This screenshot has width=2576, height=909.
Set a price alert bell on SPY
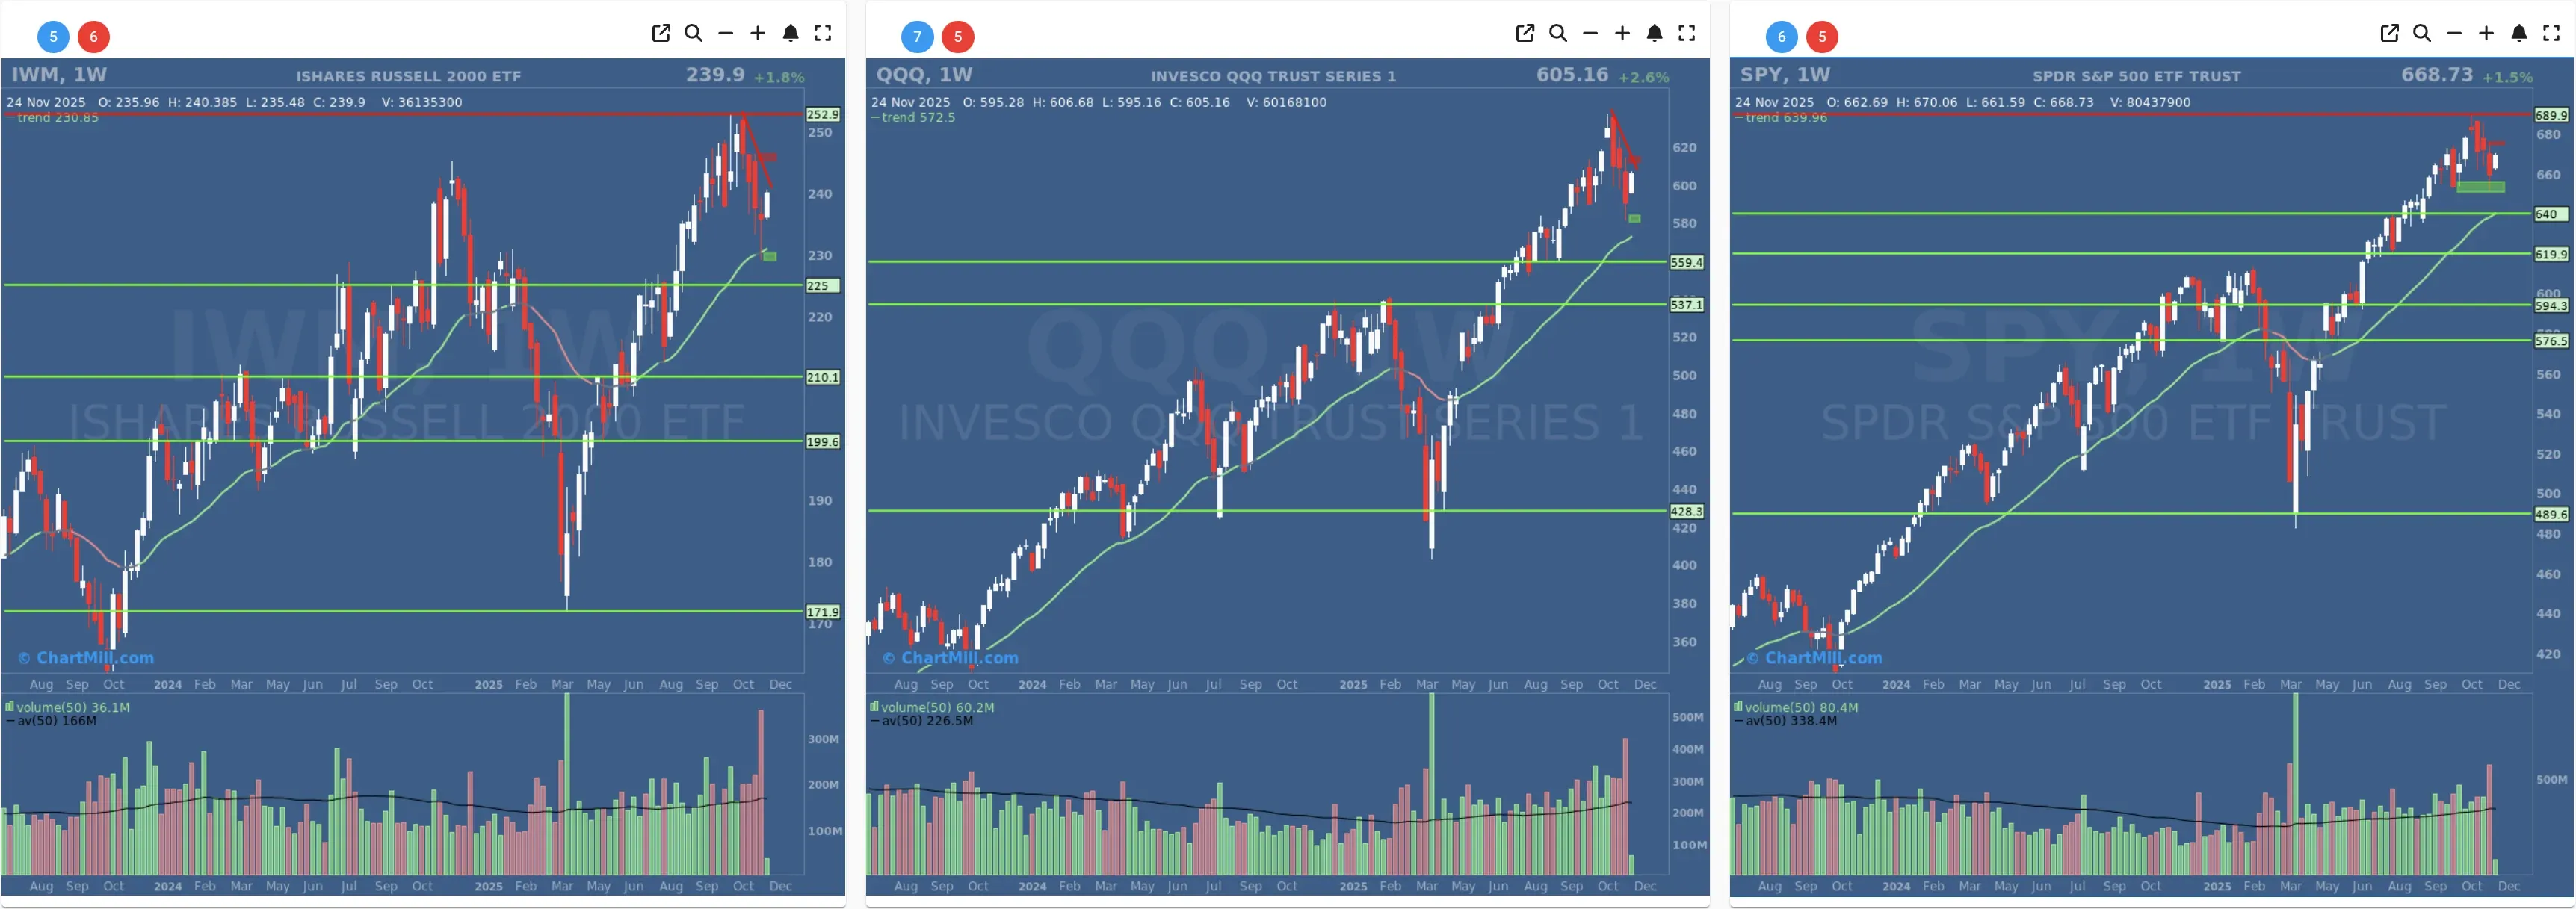coord(2521,33)
